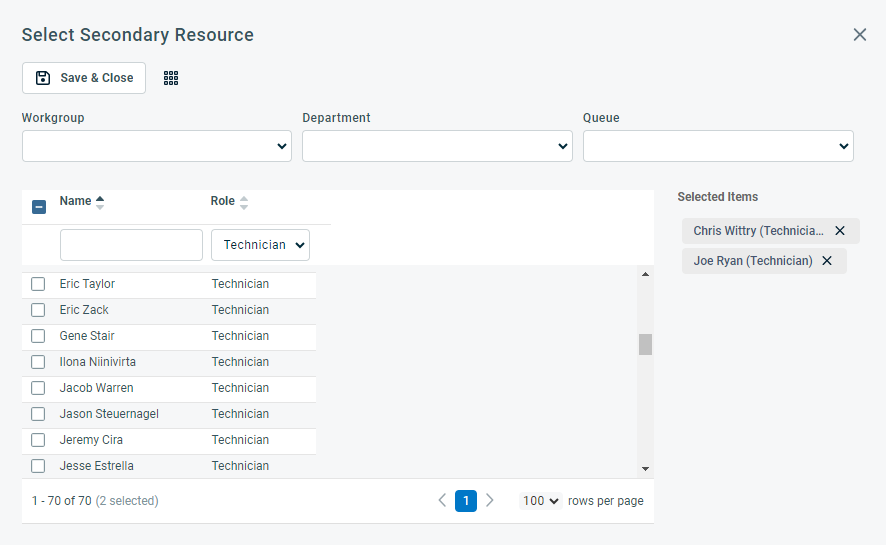Go to the previous page arrow

(442, 500)
